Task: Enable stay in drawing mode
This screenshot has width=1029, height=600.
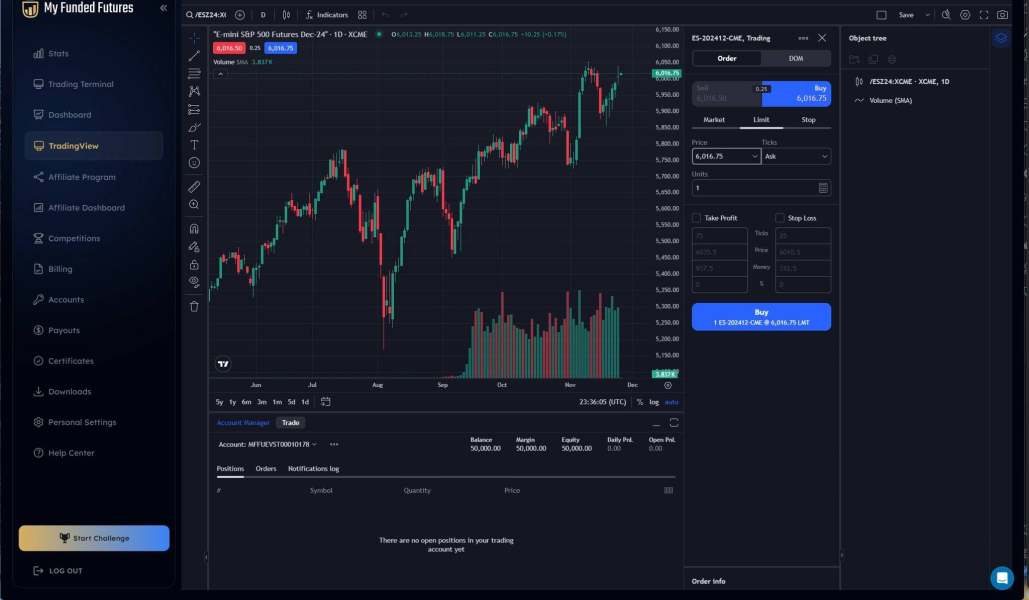Action: (194, 247)
